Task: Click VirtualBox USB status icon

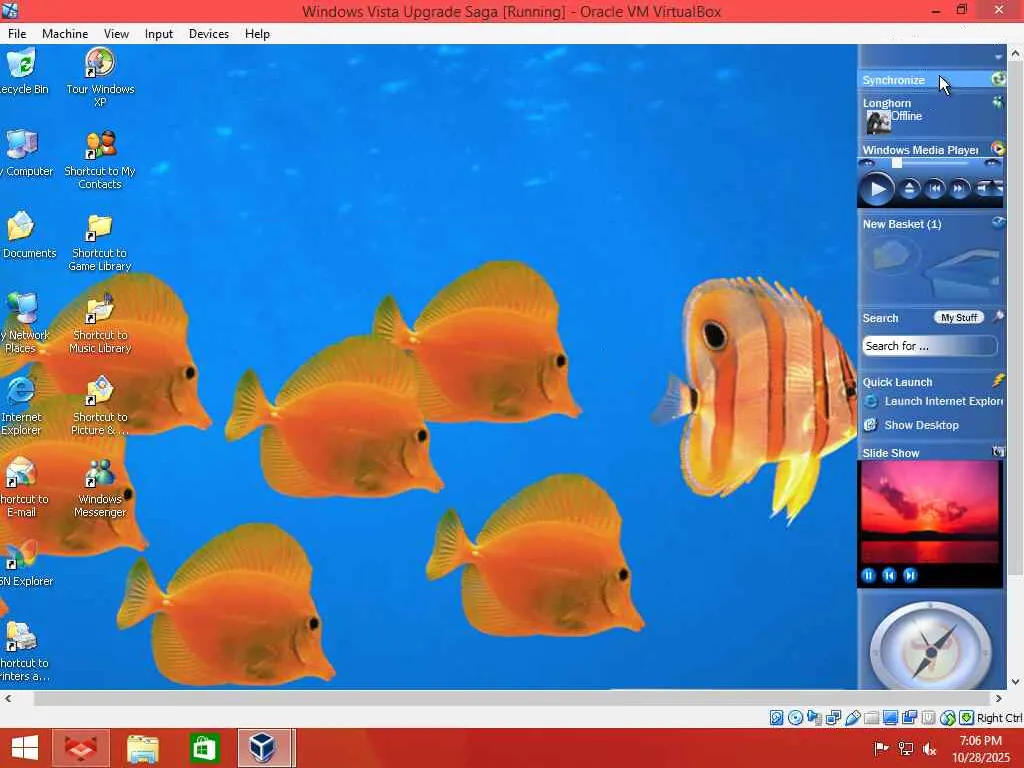Action: [x=852, y=718]
